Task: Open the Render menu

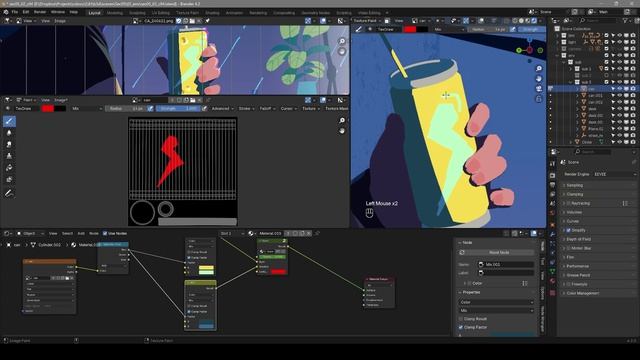Action: [x=40, y=12]
